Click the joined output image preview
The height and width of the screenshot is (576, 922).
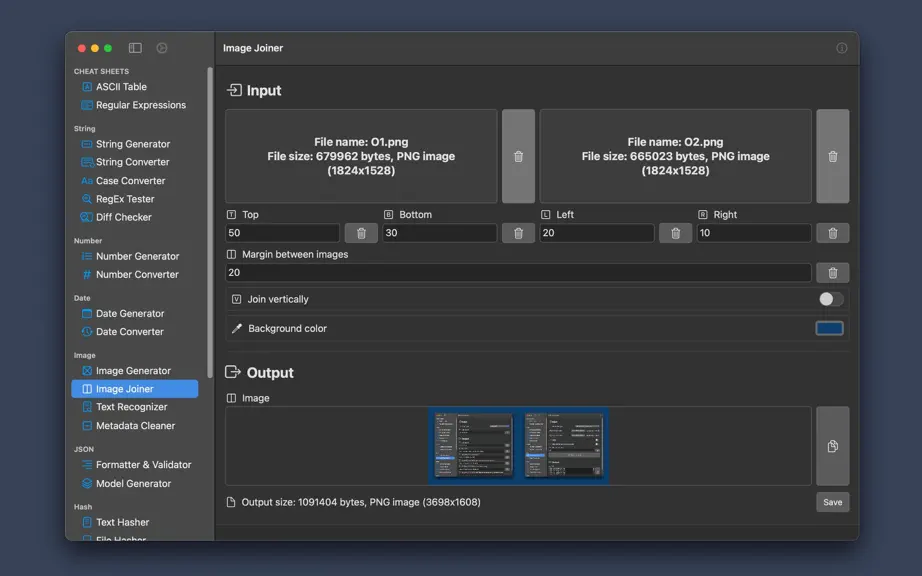[518, 446]
